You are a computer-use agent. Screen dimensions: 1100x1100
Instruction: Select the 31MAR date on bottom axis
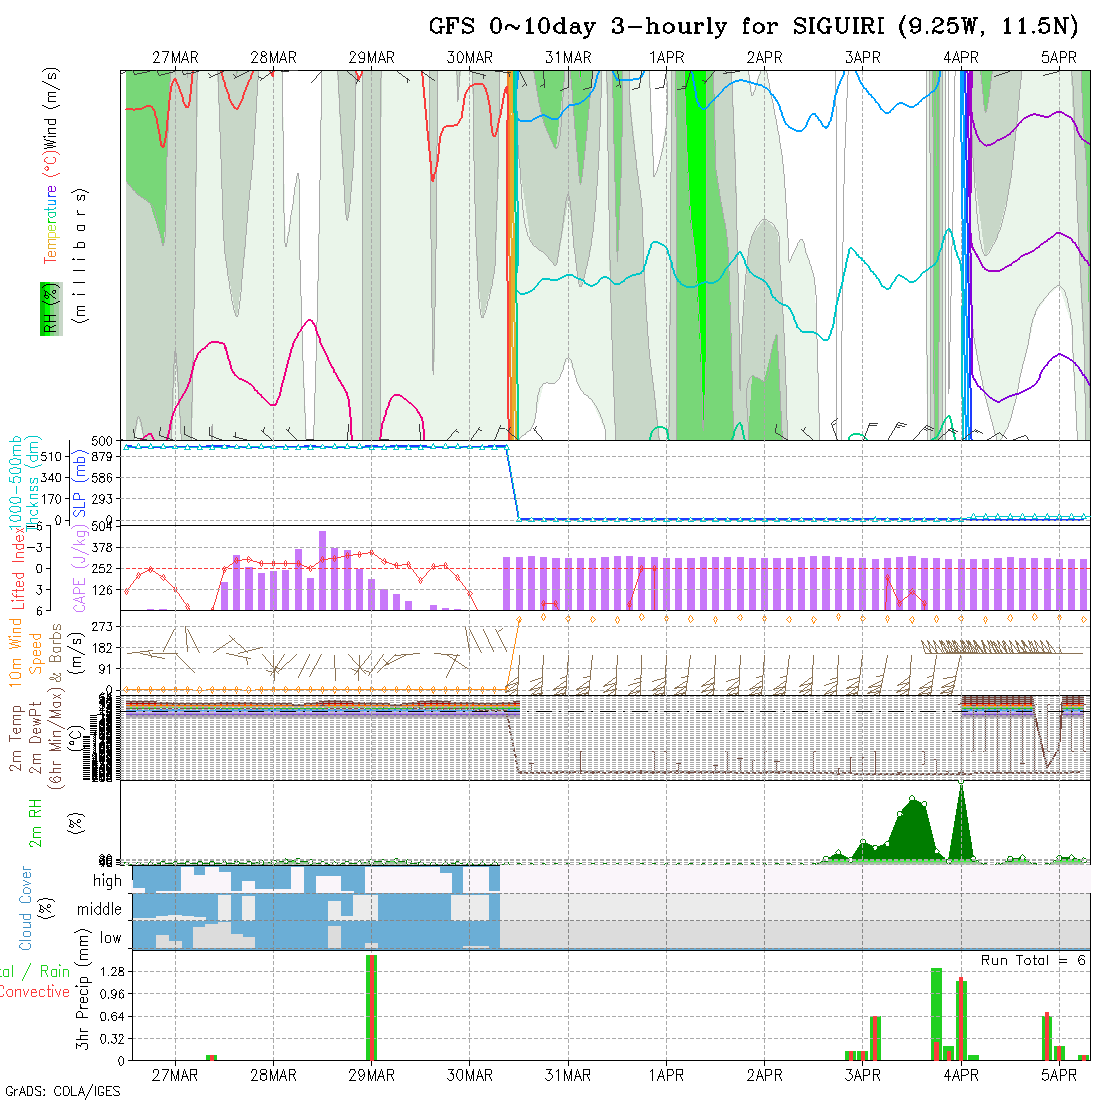[x=568, y=1075]
